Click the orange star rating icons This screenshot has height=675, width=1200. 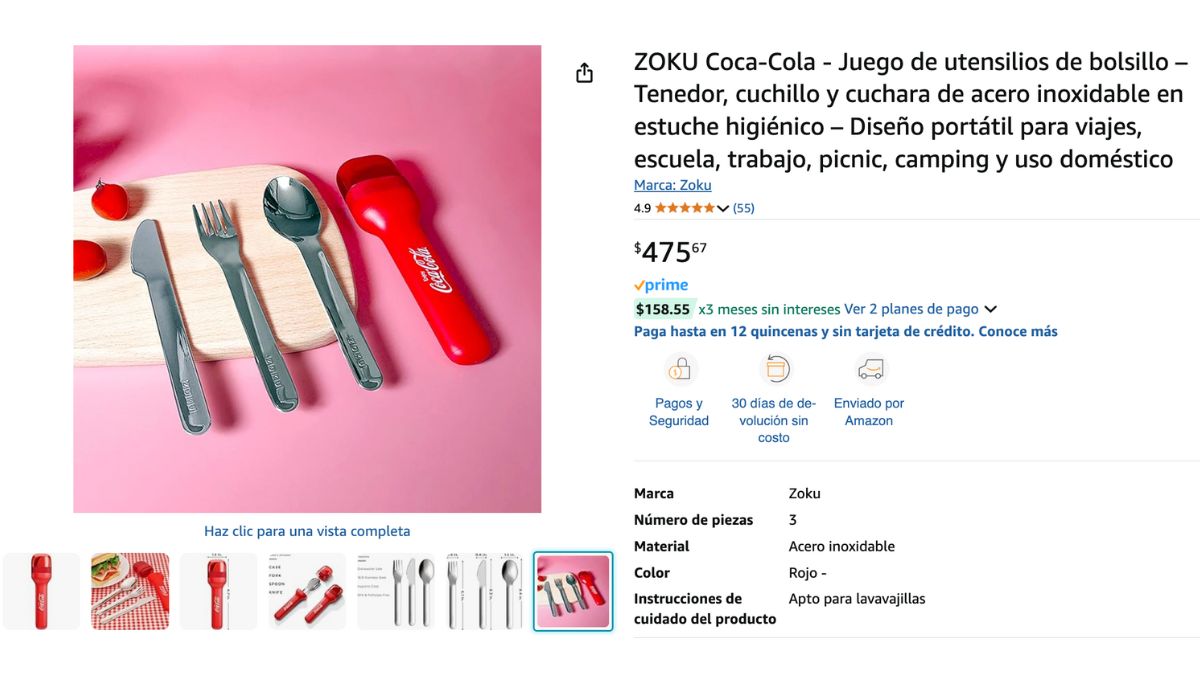tap(685, 208)
